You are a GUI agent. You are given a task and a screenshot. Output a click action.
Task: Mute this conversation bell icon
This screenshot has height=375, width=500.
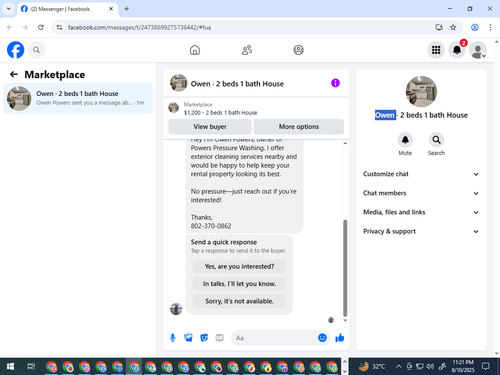[405, 140]
